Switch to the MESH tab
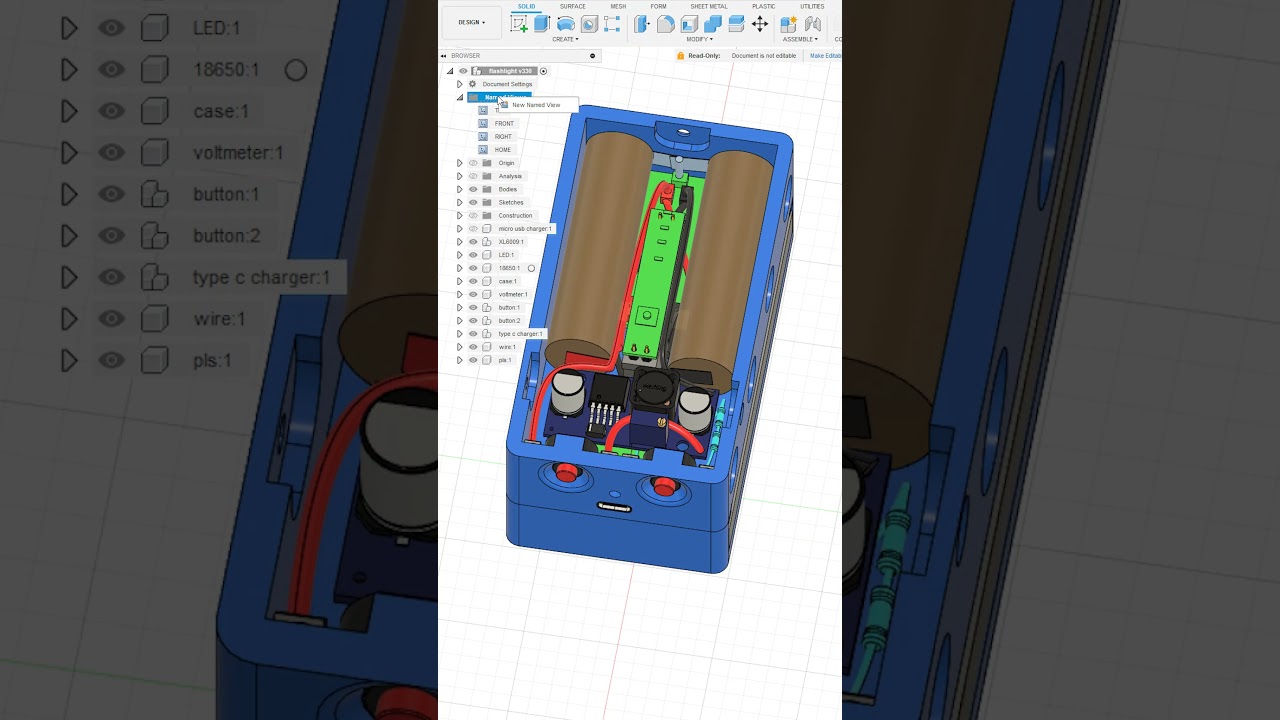The width and height of the screenshot is (1280, 720). [x=618, y=6]
